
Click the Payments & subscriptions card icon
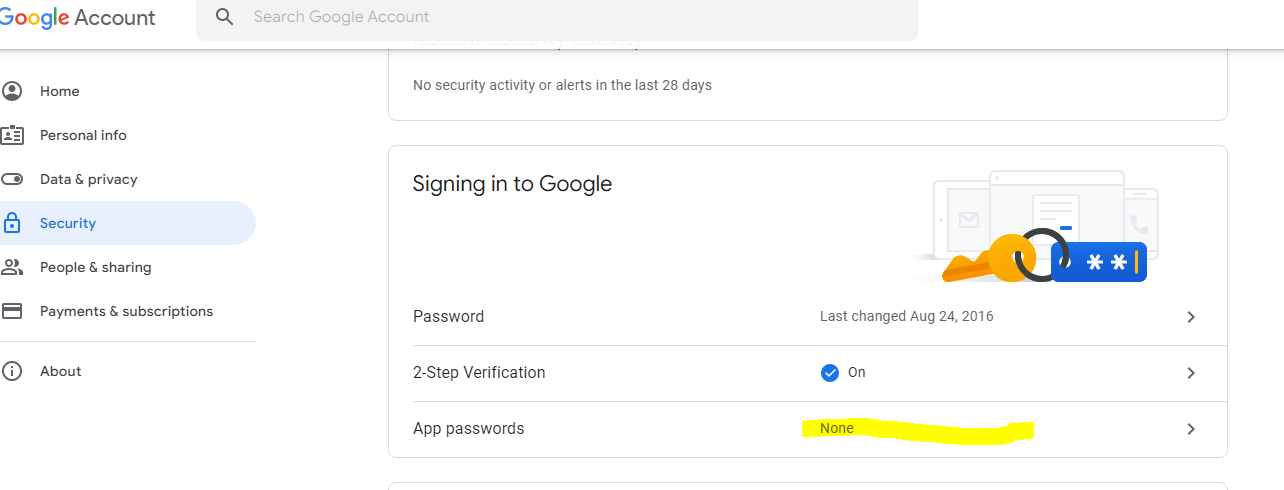click(x=12, y=311)
